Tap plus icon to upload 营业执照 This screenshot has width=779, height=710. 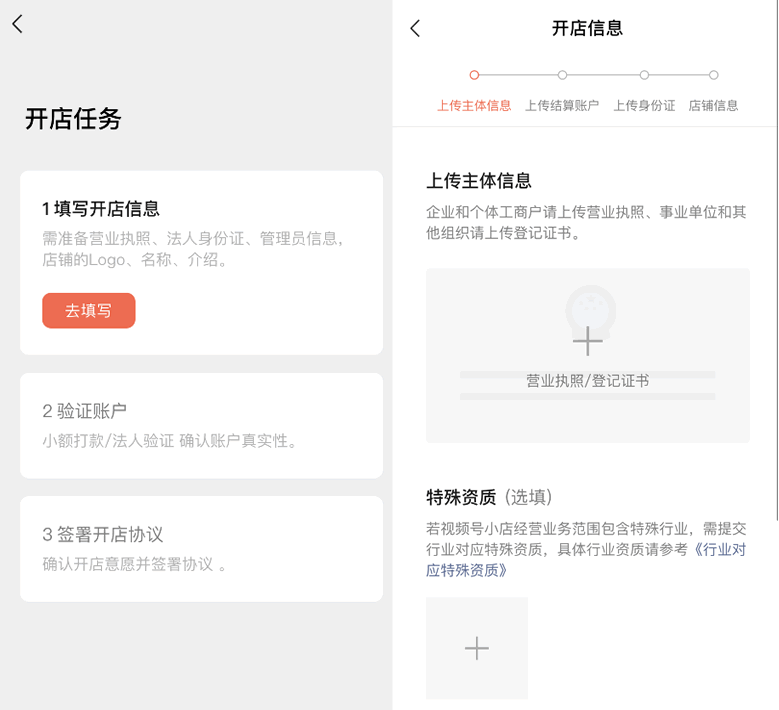tap(587, 342)
